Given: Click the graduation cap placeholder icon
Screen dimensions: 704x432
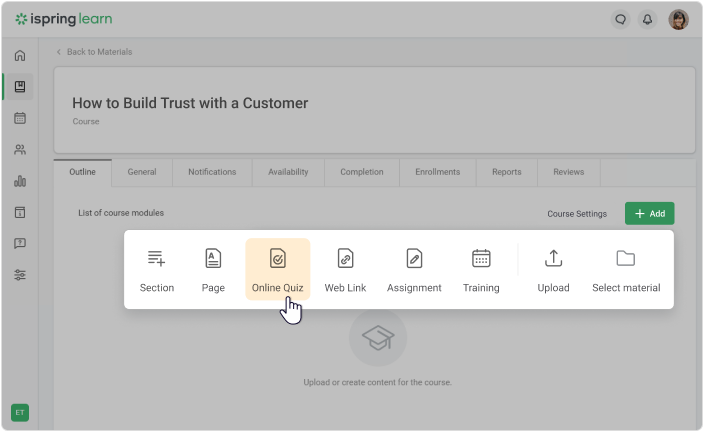Looking at the screenshot, I should pyautogui.click(x=378, y=338).
